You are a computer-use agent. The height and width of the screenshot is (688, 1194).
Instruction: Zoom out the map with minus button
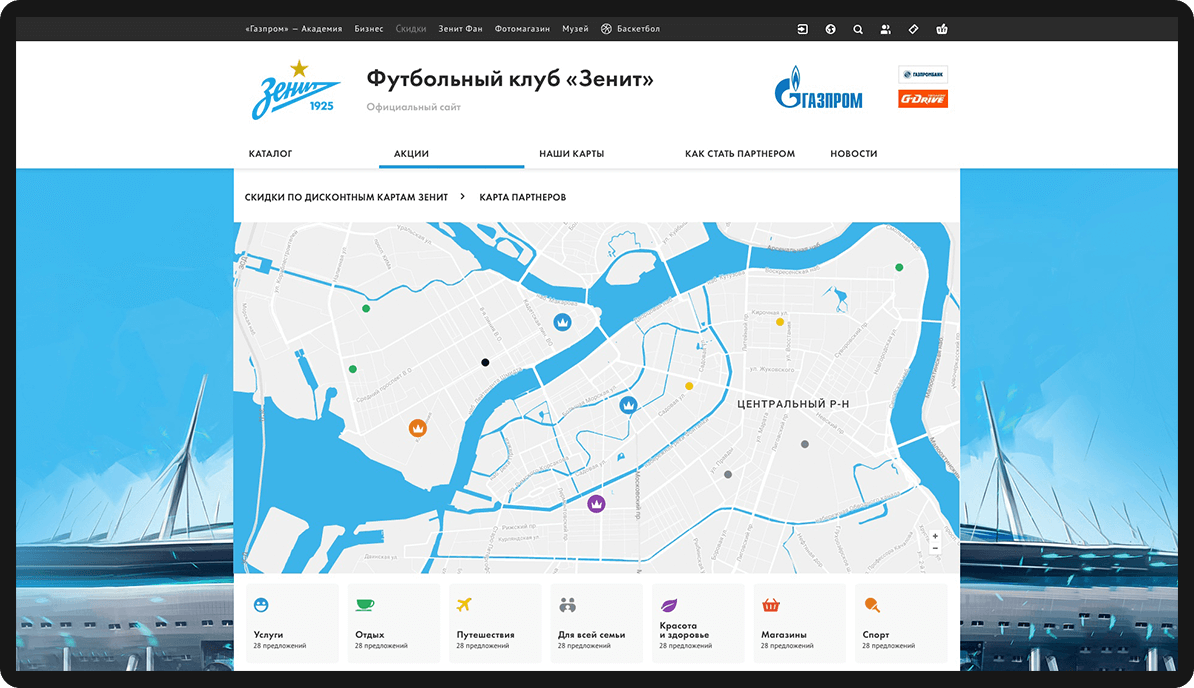coord(935,548)
